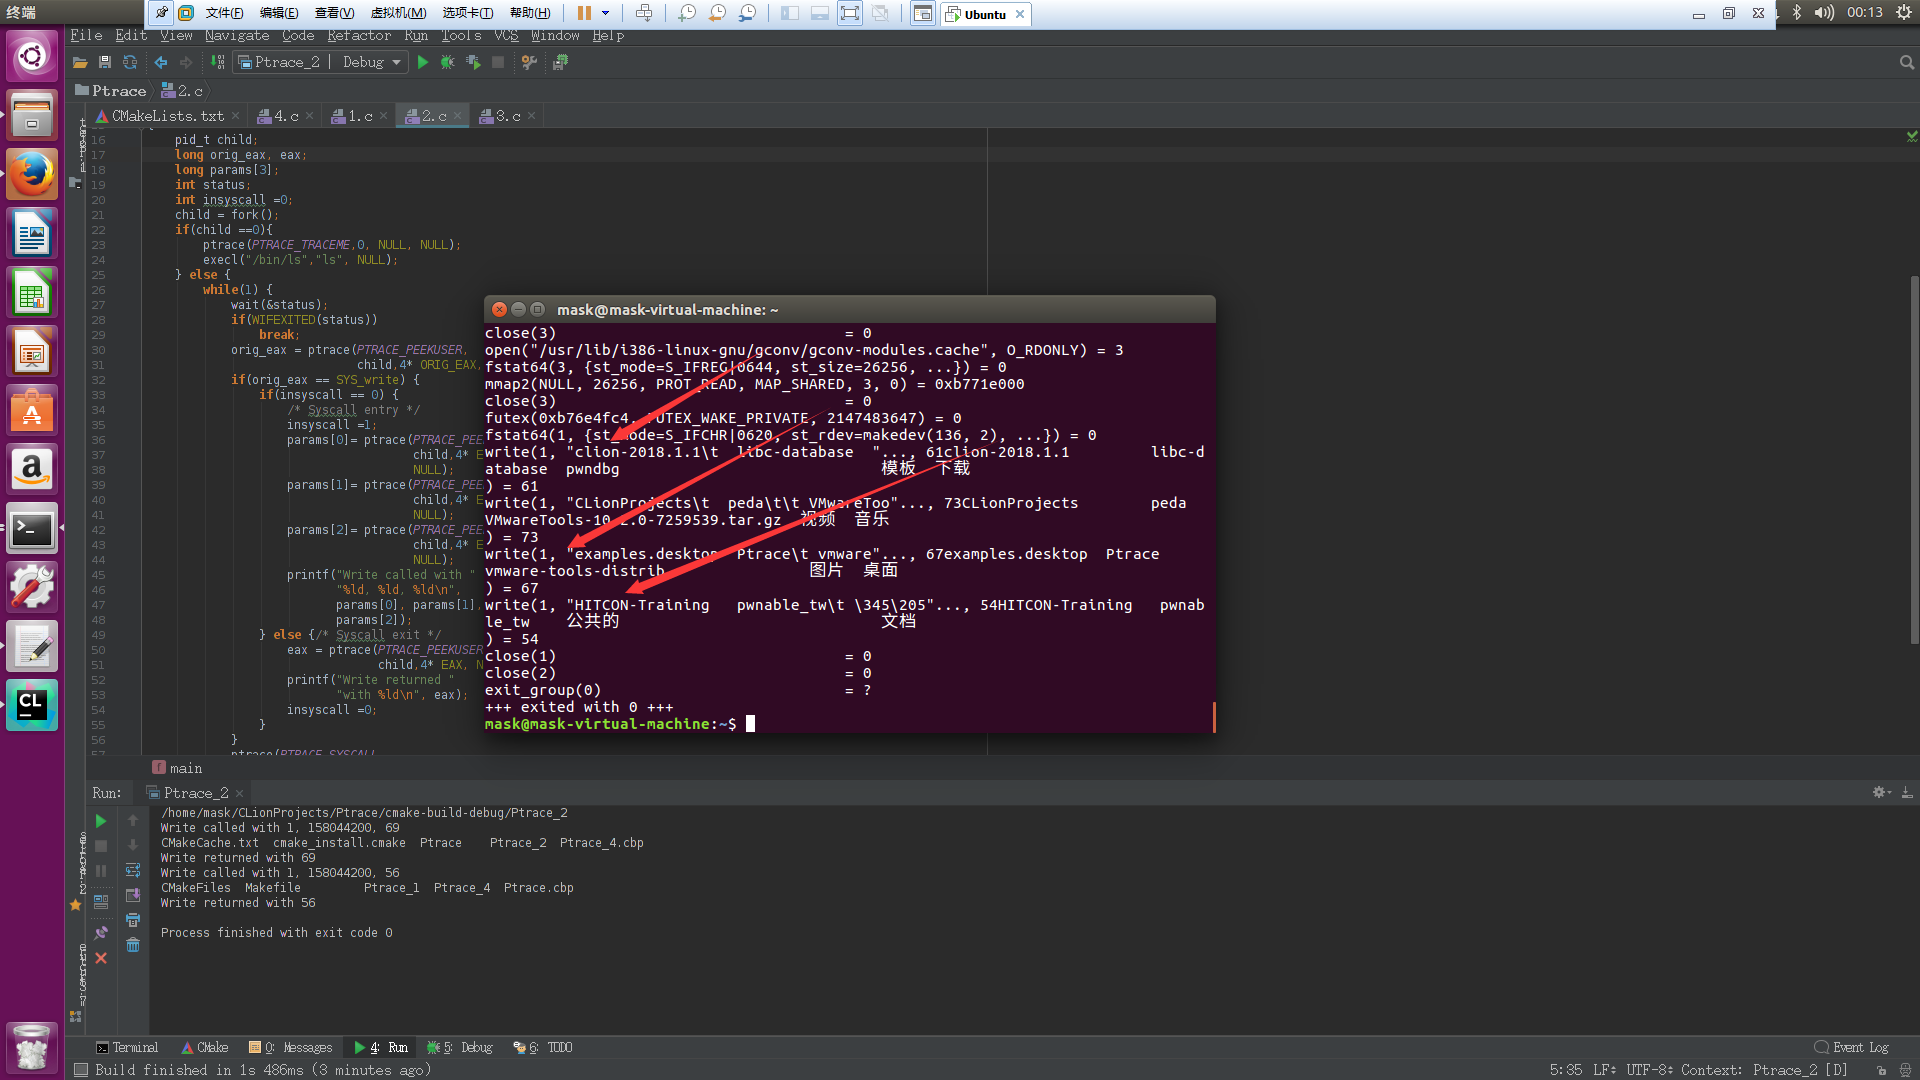
Task: Click the print icon in Run panel
Action: [x=133, y=920]
